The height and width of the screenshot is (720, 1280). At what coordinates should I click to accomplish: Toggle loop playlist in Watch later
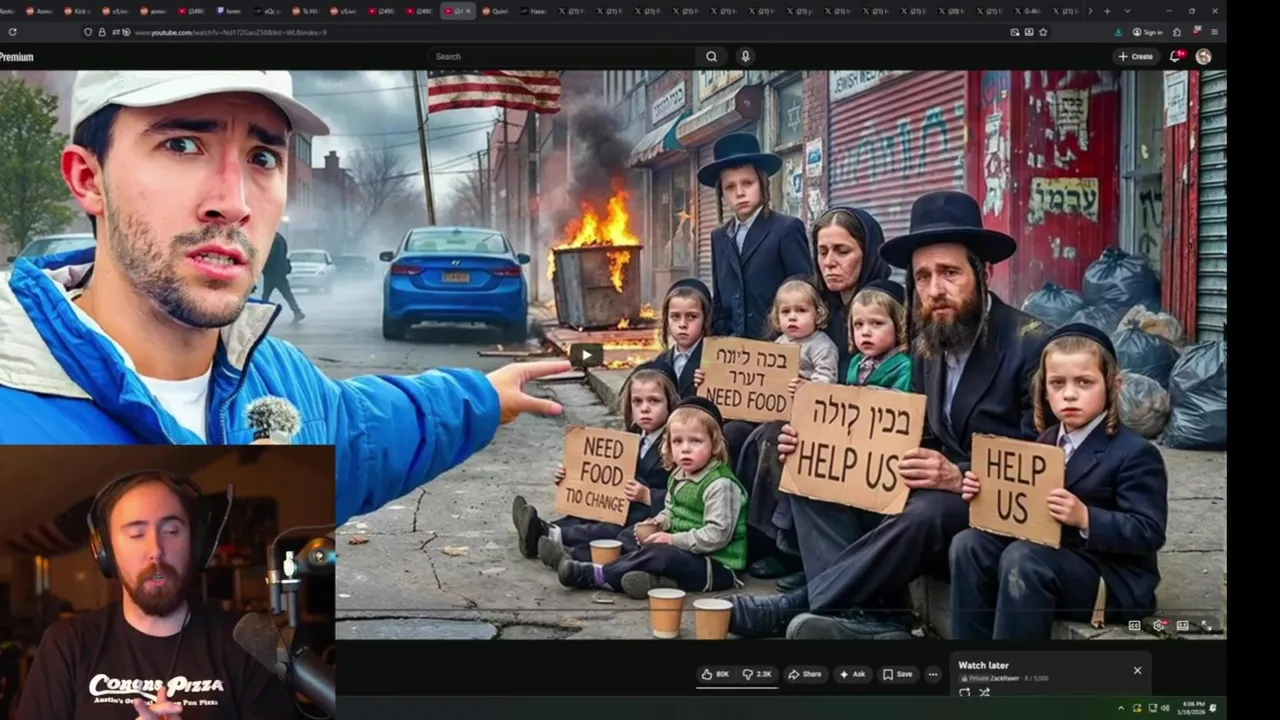tap(964, 692)
